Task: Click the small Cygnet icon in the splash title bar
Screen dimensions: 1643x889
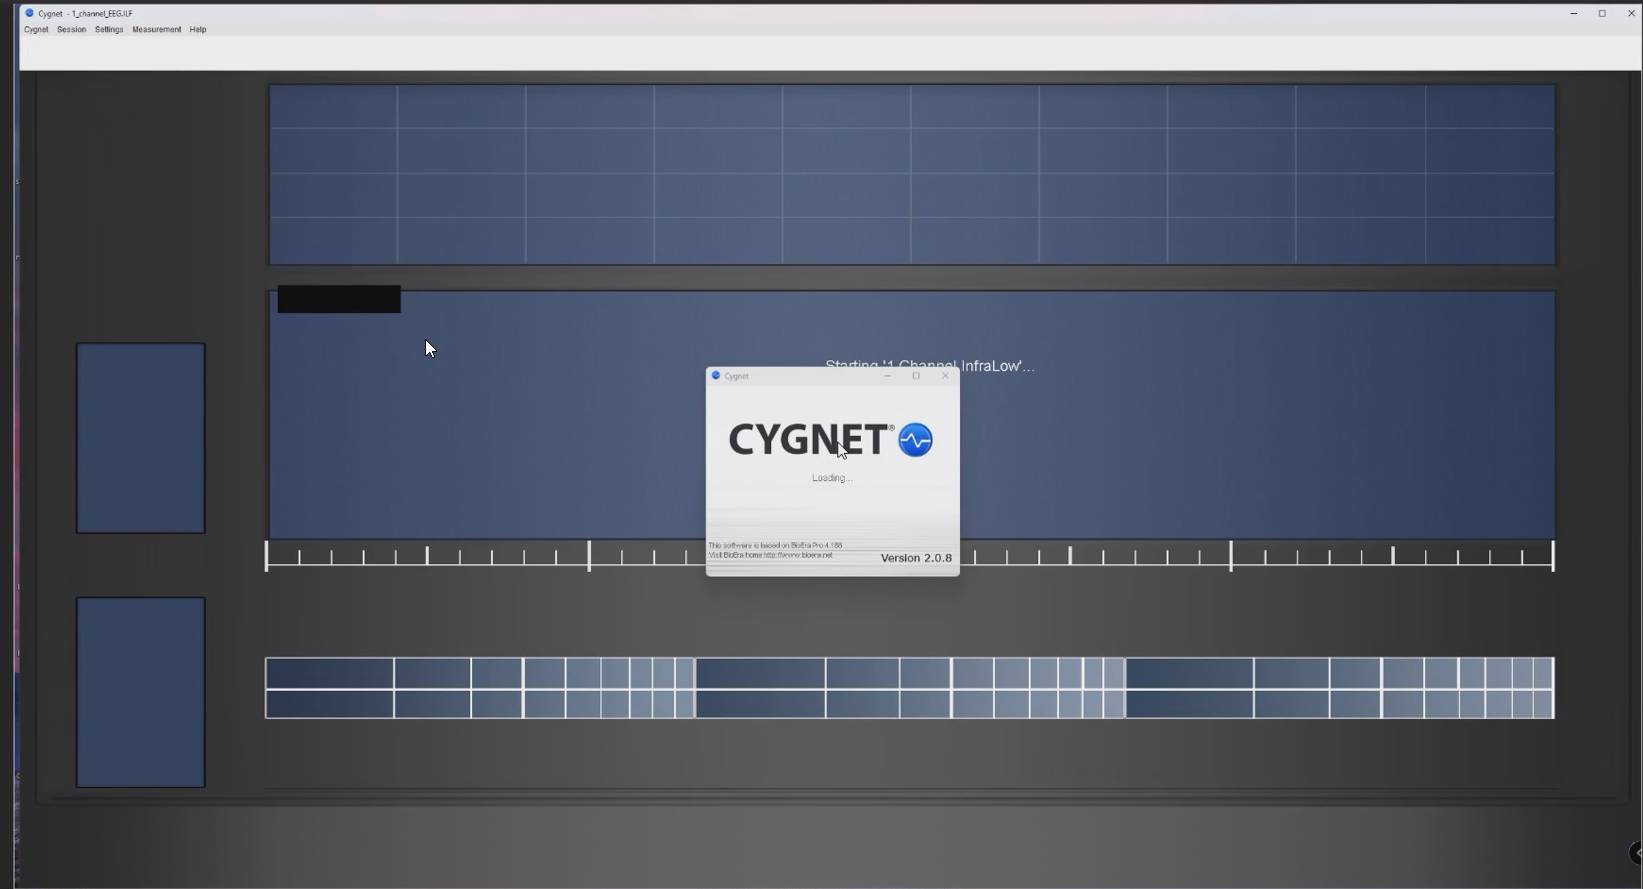Action: coord(715,376)
